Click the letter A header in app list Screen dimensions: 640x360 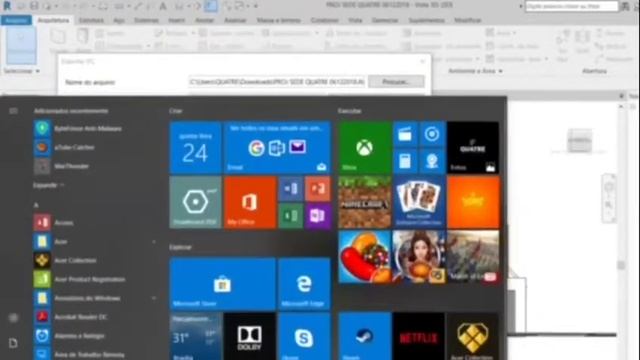(36, 204)
